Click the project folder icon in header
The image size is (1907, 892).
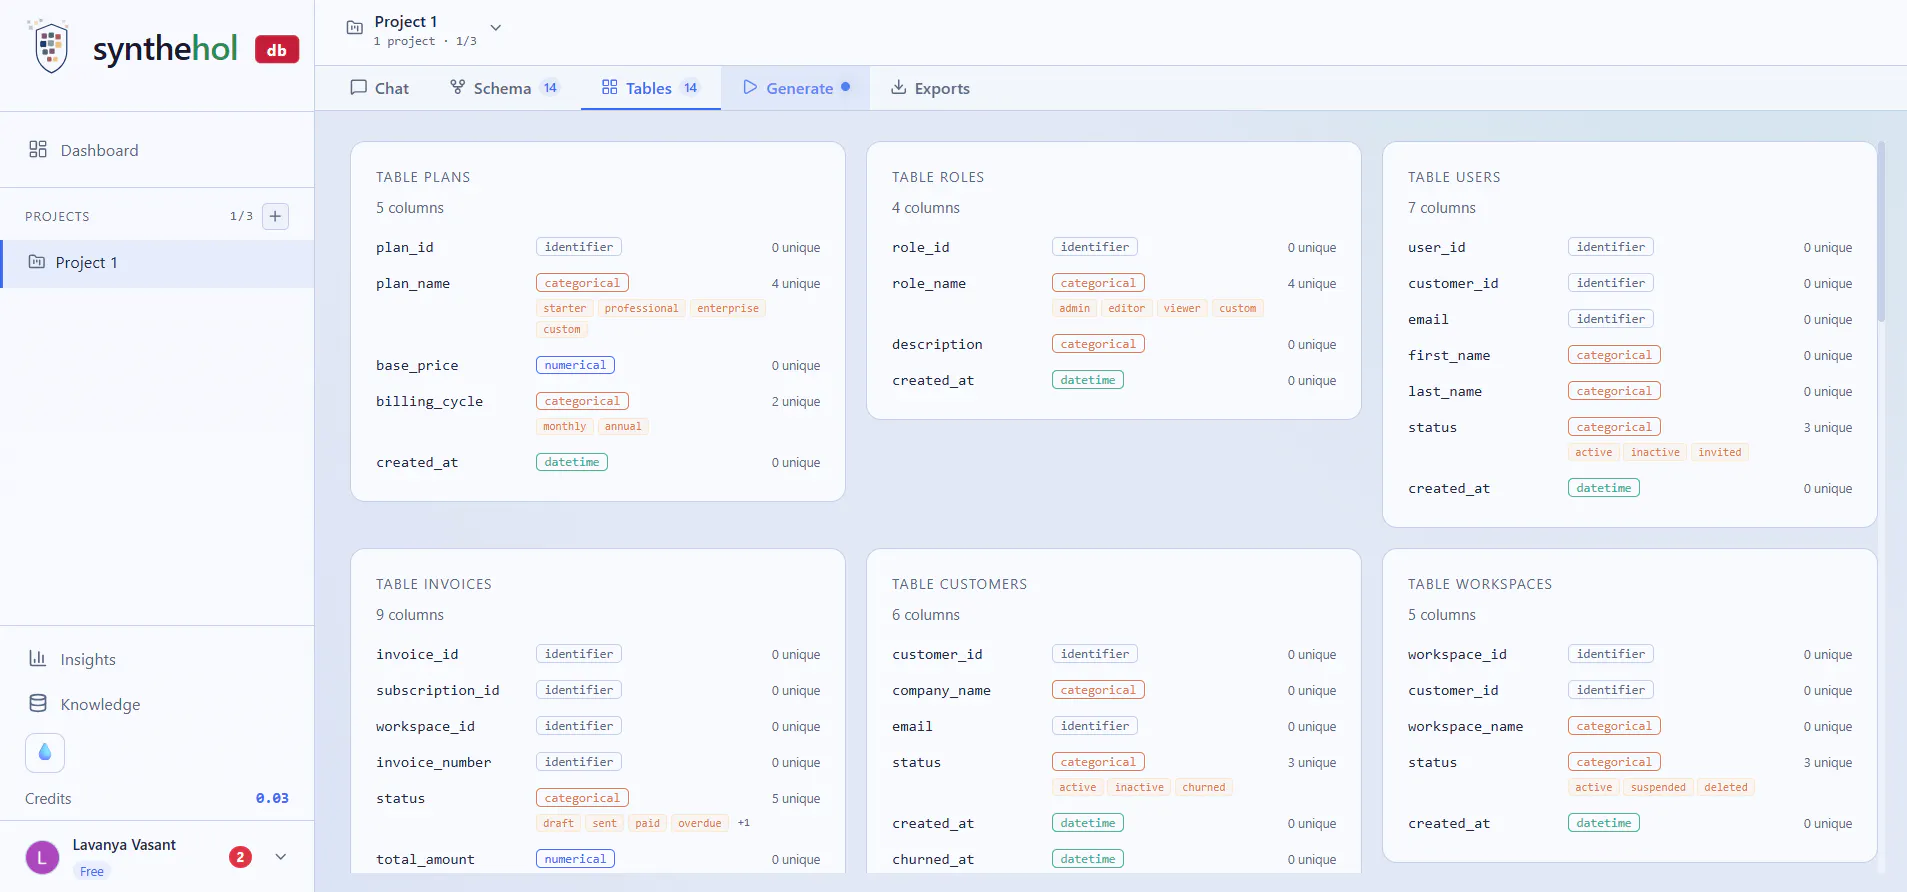coord(354,28)
